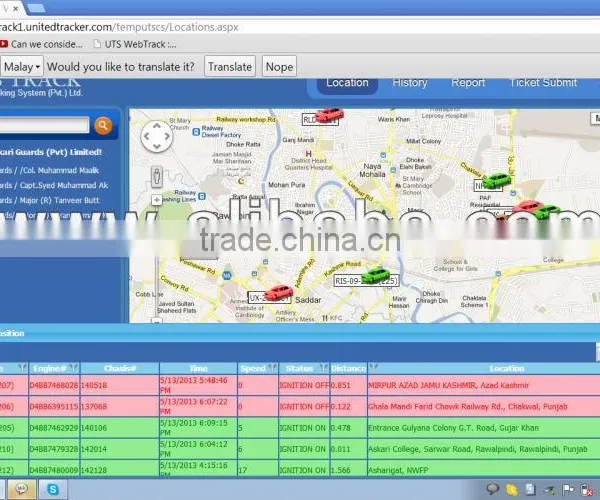The width and height of the screenshot is (600, 500).
Task: Open the Distance column filter
Action: tap(373, 368)
